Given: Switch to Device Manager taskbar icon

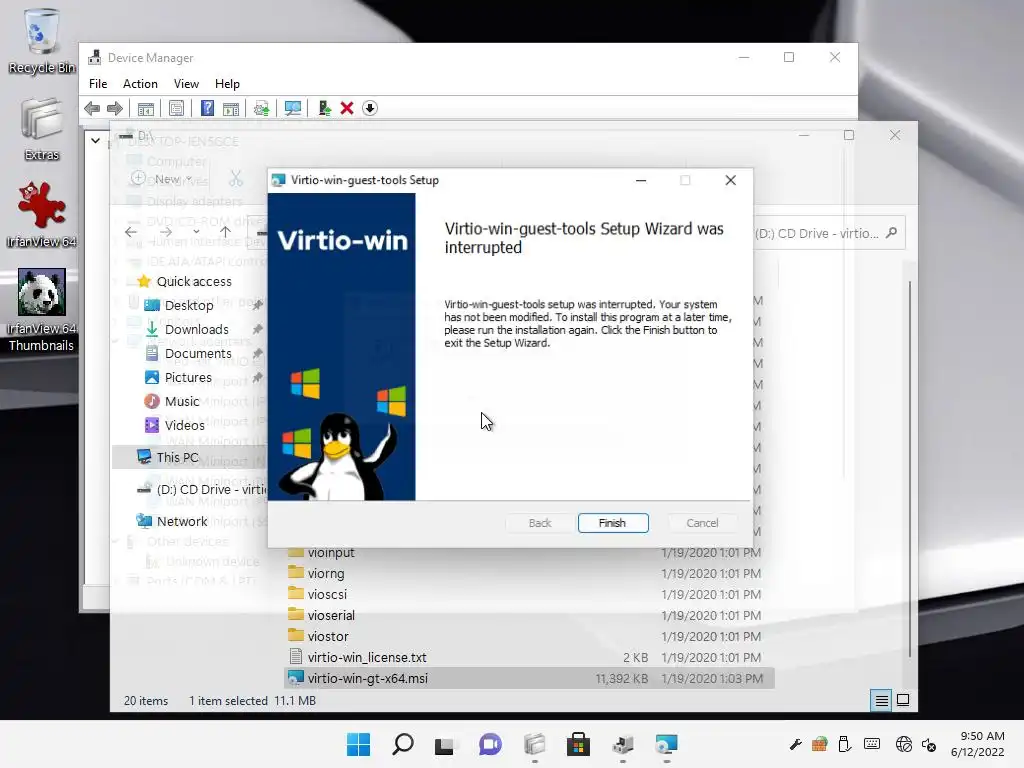Looking at the screenshot, I should [622, 744].
